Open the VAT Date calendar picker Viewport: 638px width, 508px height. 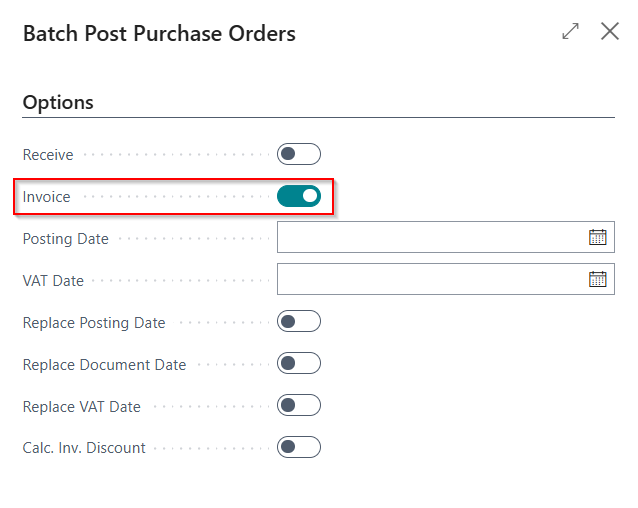597,279
